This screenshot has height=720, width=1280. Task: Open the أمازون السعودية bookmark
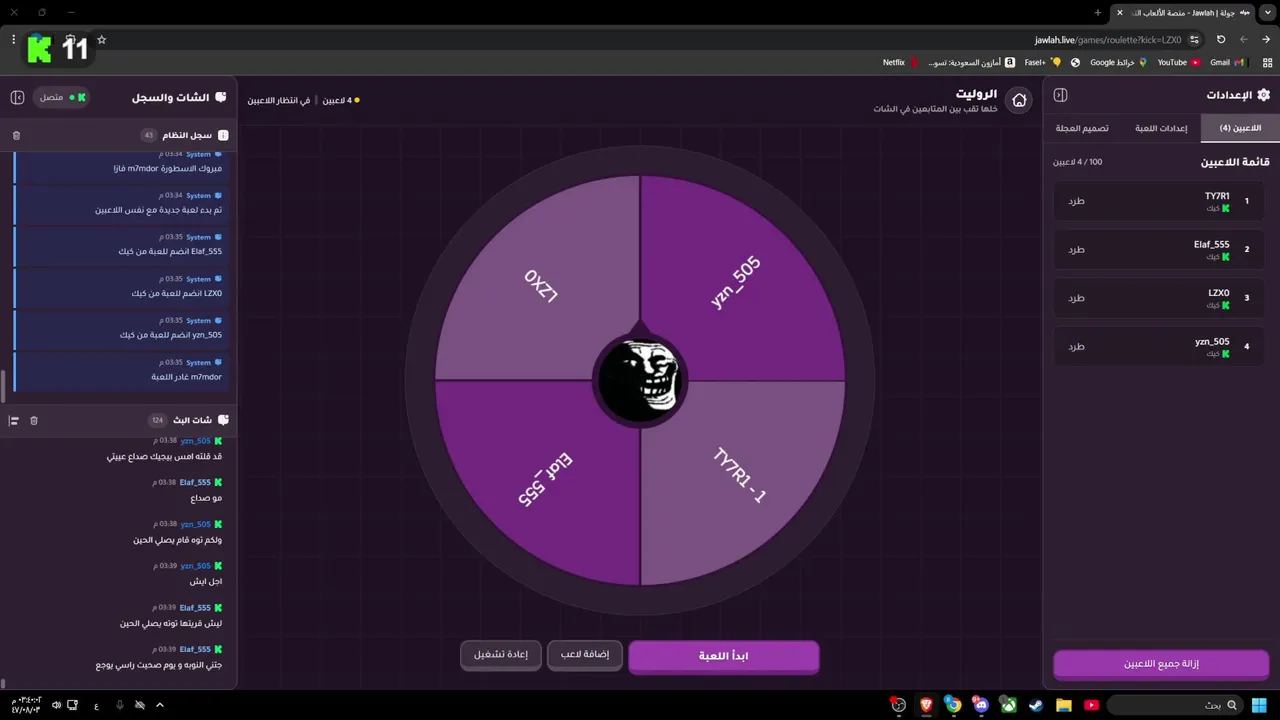(x=971, y=62)
